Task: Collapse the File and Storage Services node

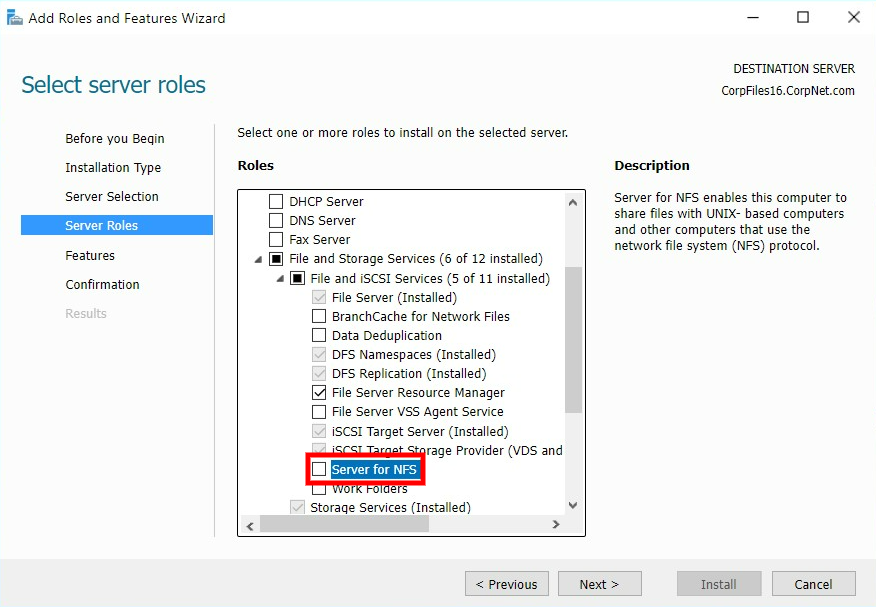Action: point(257,258)
